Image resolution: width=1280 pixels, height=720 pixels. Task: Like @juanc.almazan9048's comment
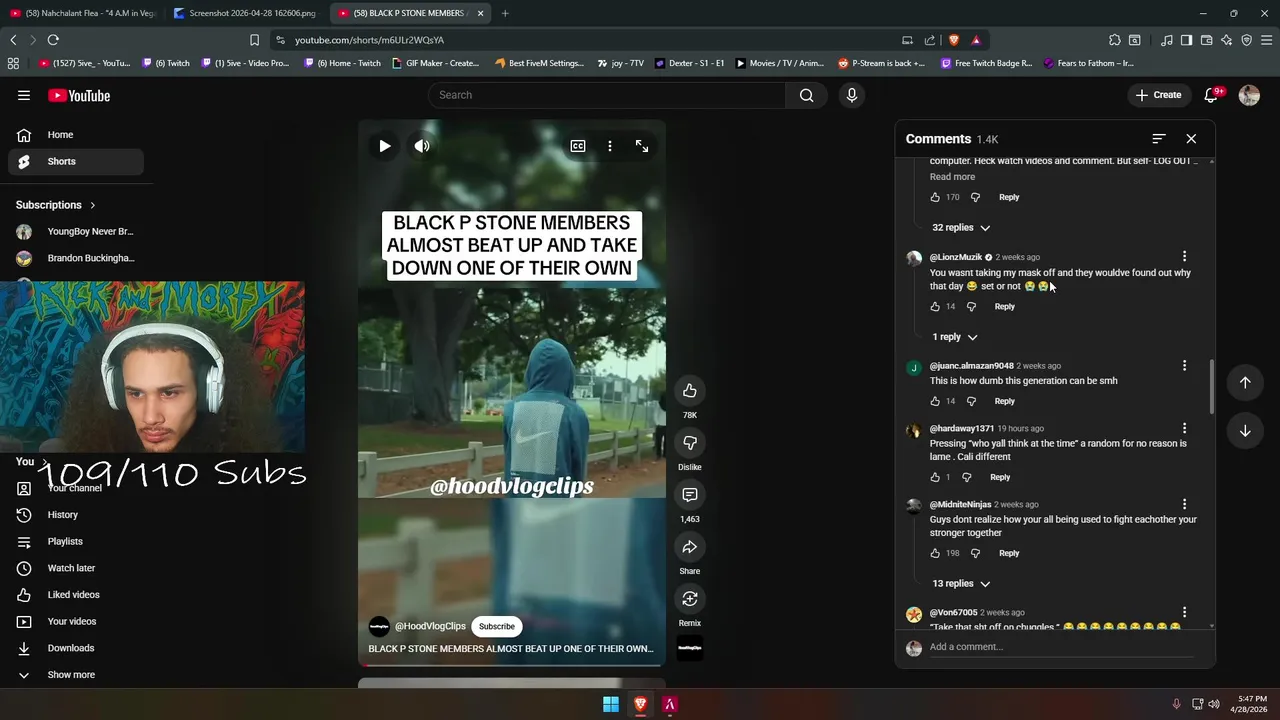935,401
